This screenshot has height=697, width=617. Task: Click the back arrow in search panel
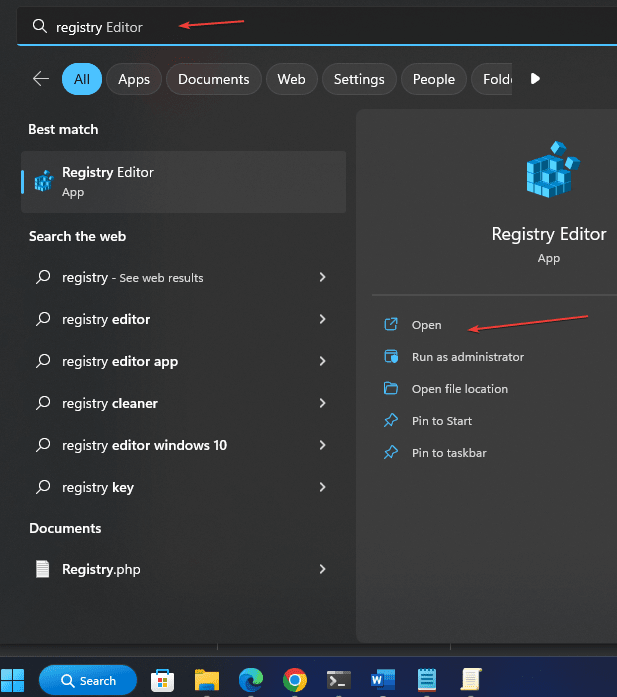pyautogui.click(x=41, y=79)
